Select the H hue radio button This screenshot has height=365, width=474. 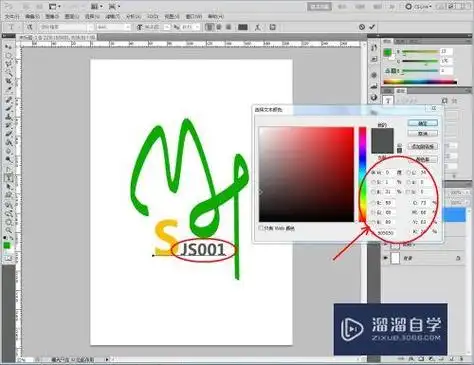[x=373, y=173]
